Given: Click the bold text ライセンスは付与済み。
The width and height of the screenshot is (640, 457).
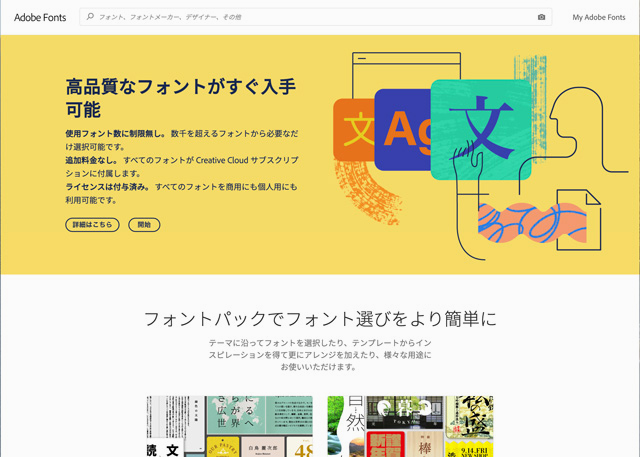Looking at the screenshot, I should pyautogui.click(x=108, y=187).
